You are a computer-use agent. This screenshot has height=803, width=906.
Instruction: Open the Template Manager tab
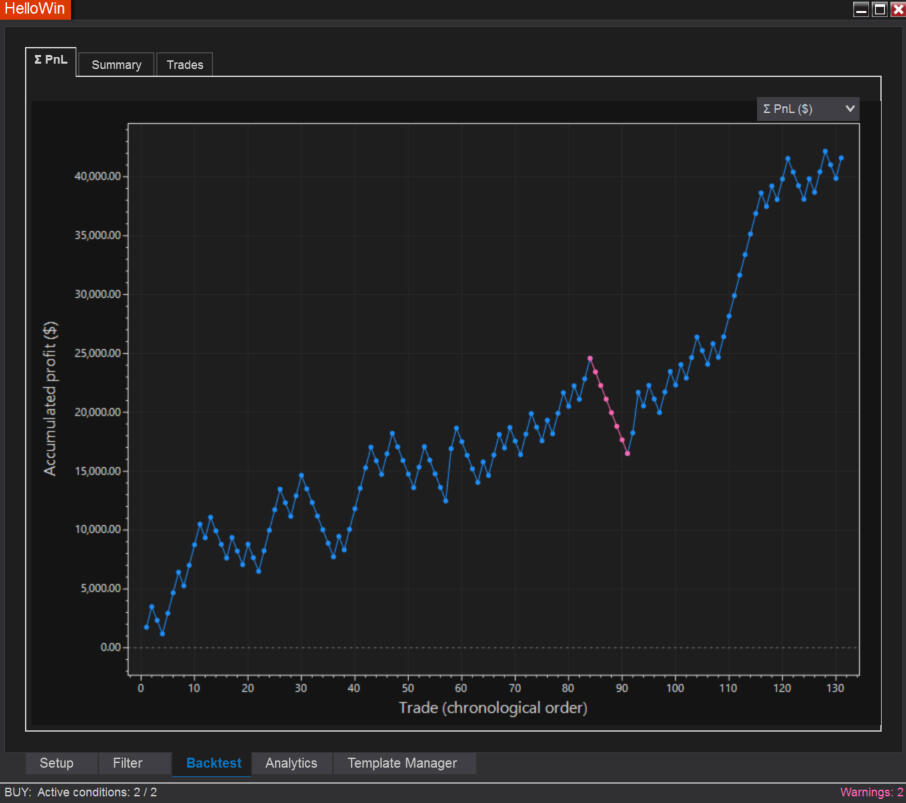pyautogui.click(x=402, y=763)
